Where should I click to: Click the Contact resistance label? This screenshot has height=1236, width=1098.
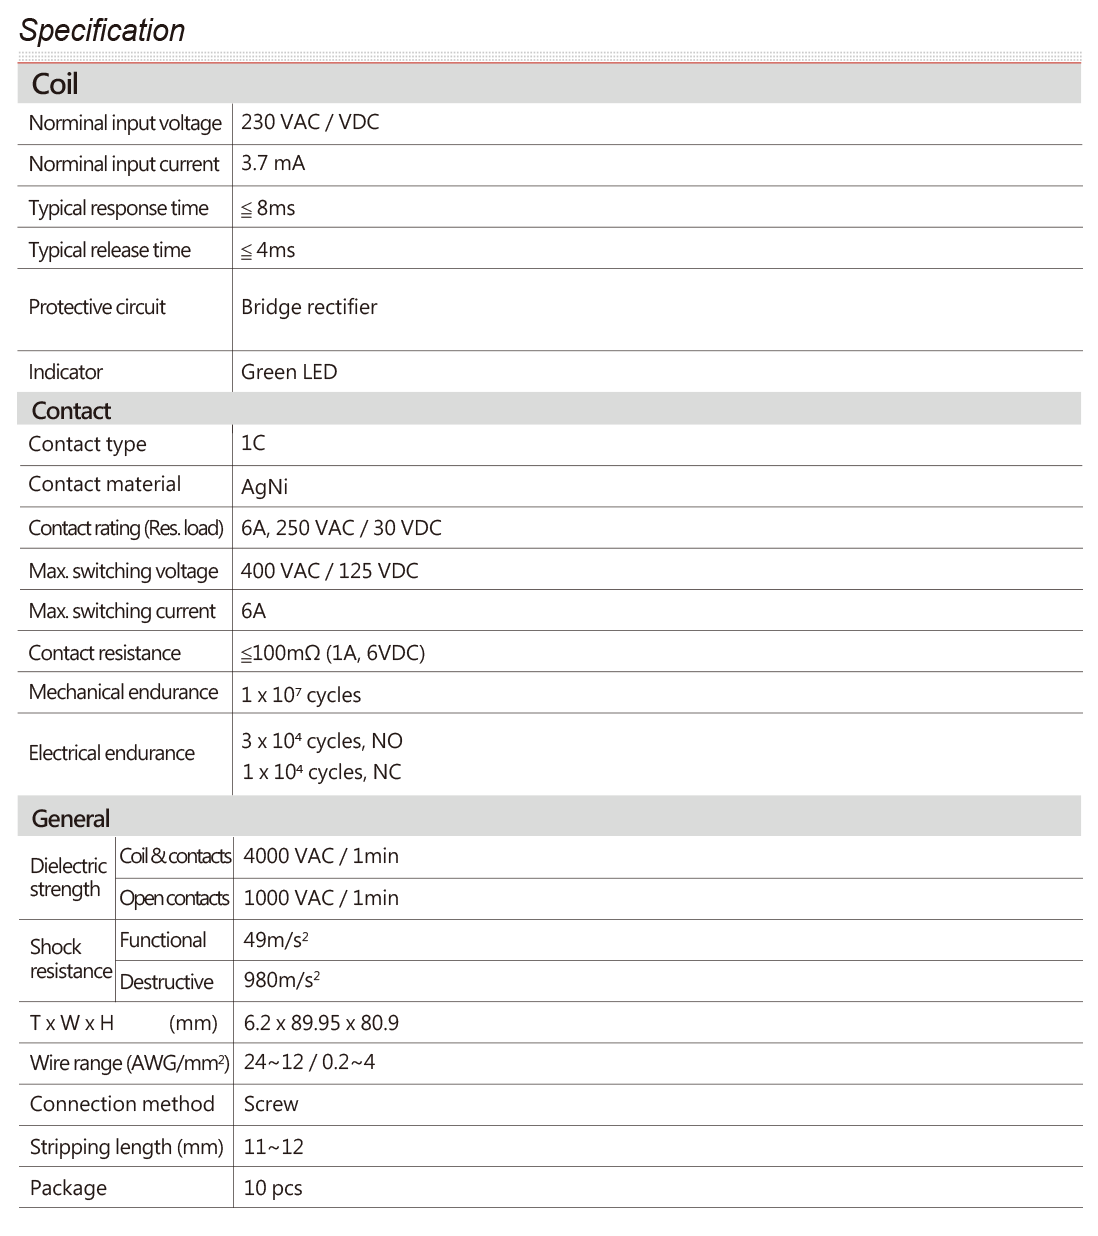pos(105,653)
